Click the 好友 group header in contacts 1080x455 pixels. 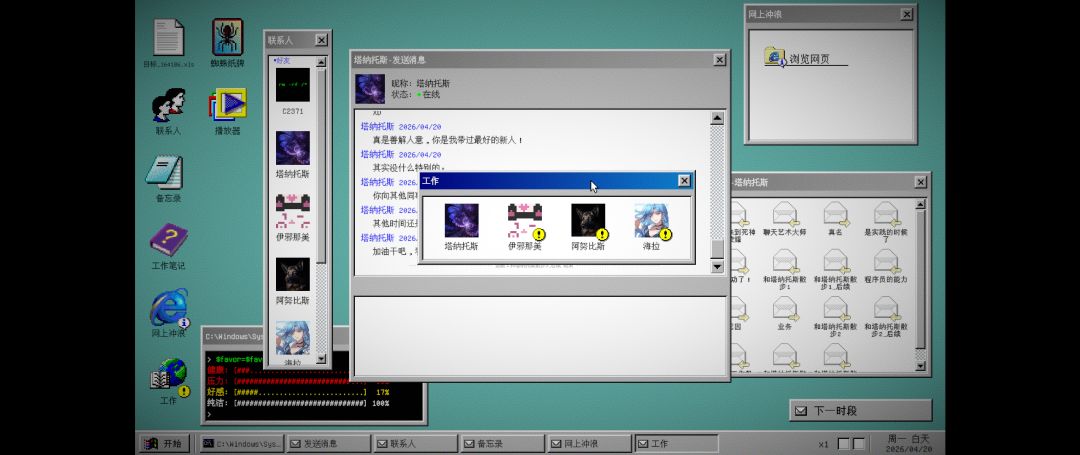point(284,61)
